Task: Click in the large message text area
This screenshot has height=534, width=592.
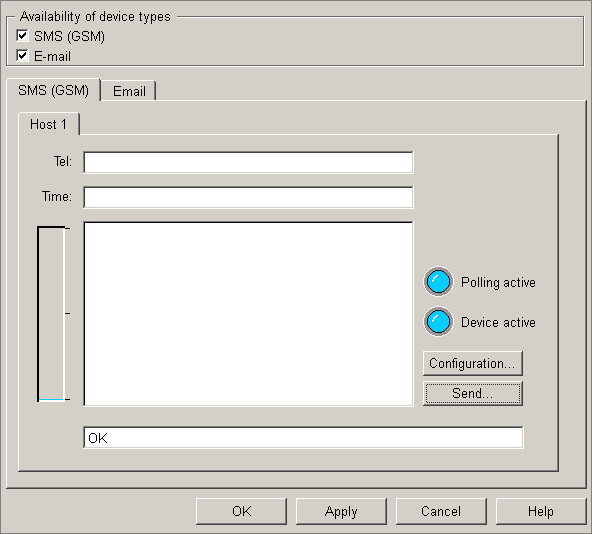Action: (x=248, y=314)
